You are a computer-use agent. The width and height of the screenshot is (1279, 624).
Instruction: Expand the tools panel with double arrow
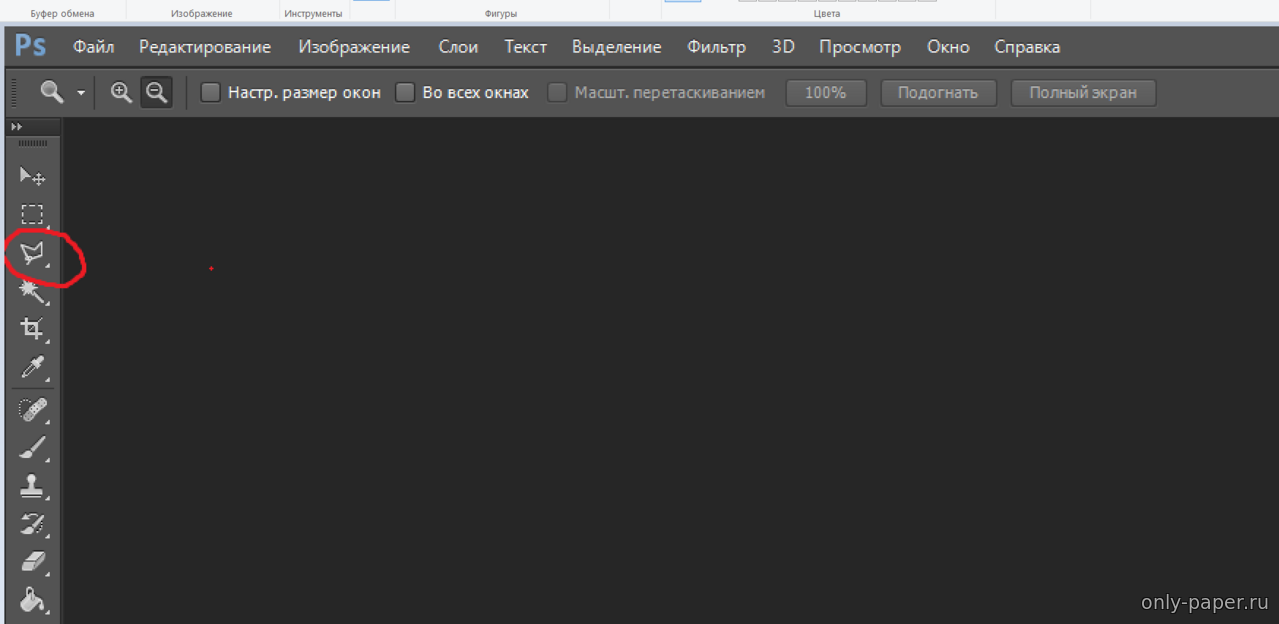click(x=16, y=127)
